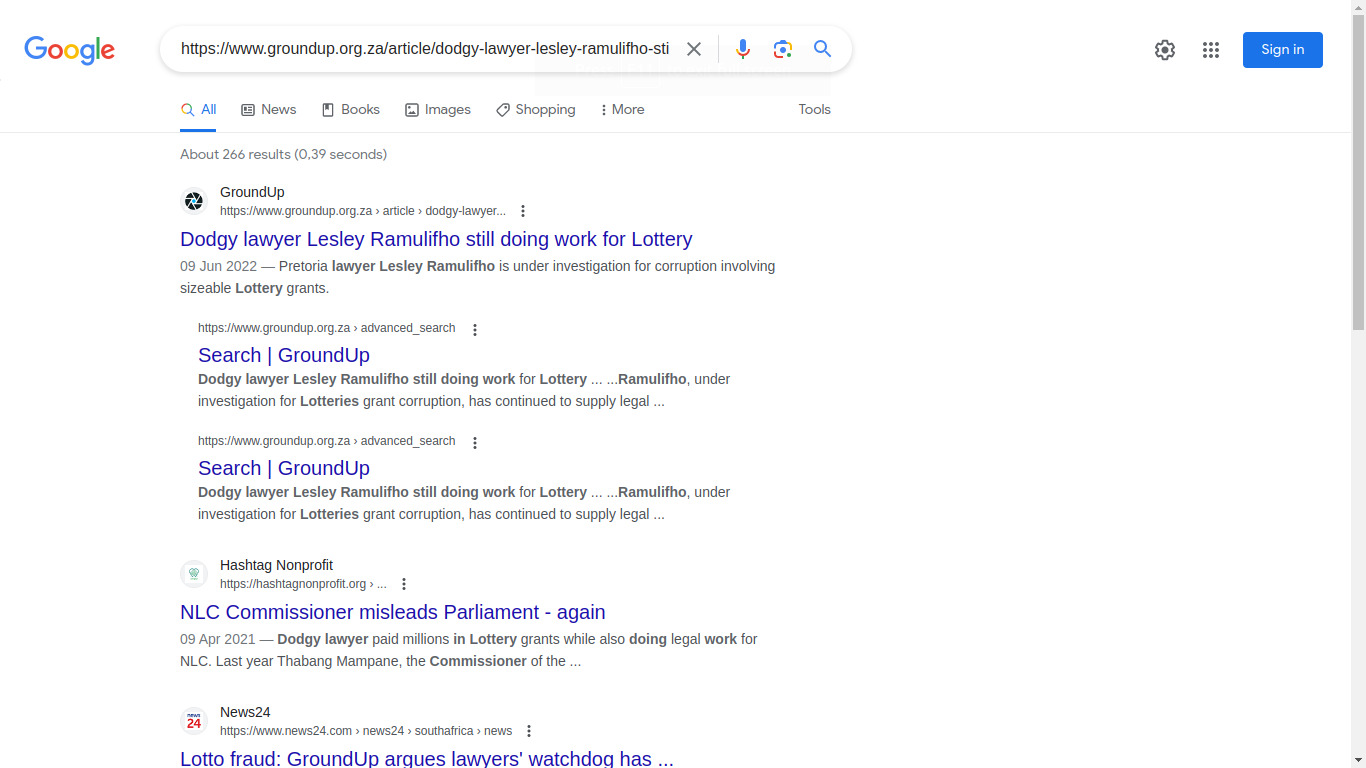Open 'Dodgy lawyer Lesley Ramulifho' article link
1366x768 pixels.
[436, 239]
